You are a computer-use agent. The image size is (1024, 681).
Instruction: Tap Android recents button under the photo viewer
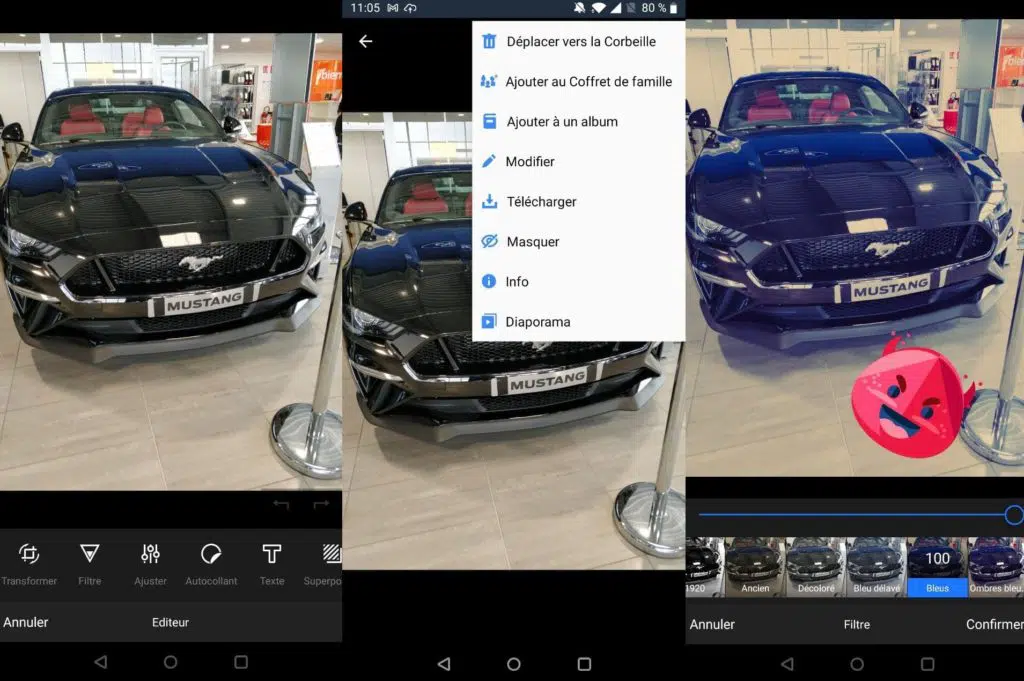584,664
